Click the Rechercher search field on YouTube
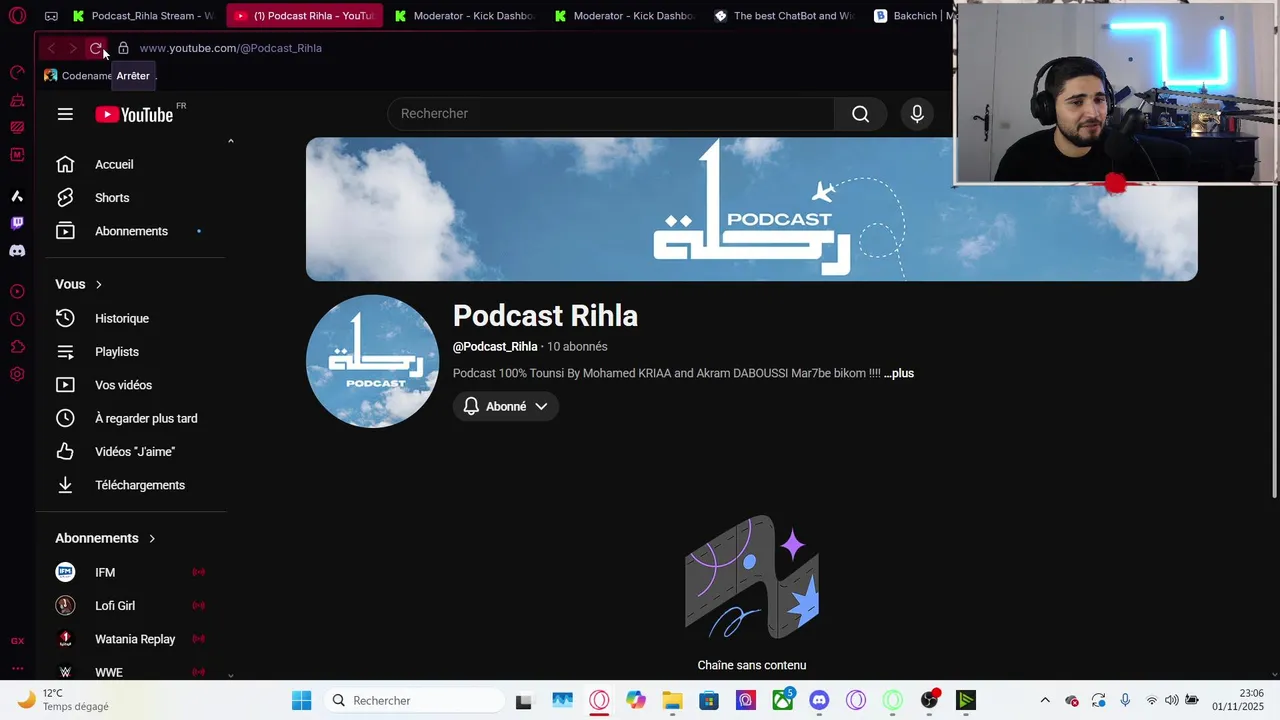The image size is (1280, 720). coord(610,114)
